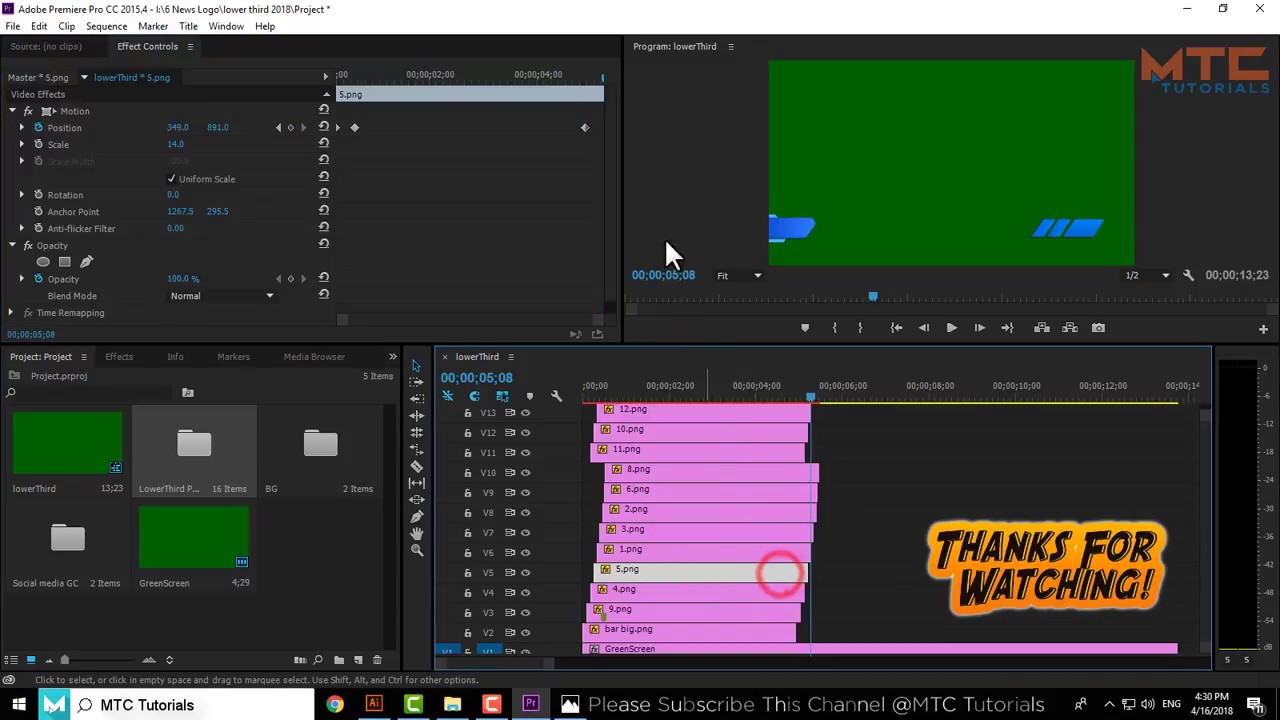Image resolution: width=1280 pixels, height=720 pixels.
Task: Switch to the Effects tab
Action: [x=119, y=356]
